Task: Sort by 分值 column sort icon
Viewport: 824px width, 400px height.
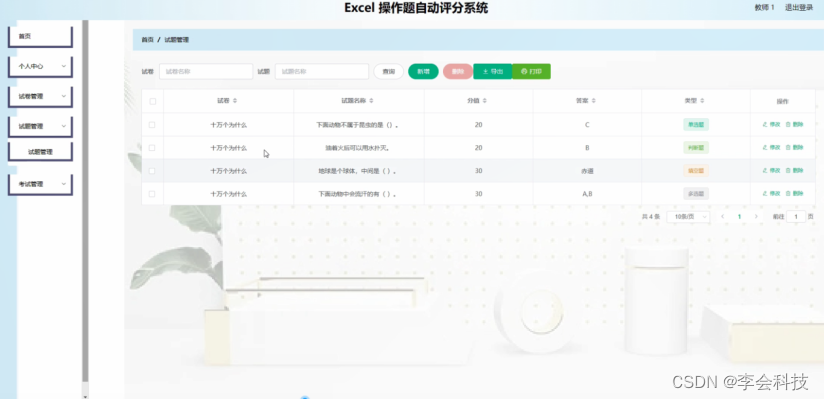Action: pyautogui.click(x=485, y=100)
